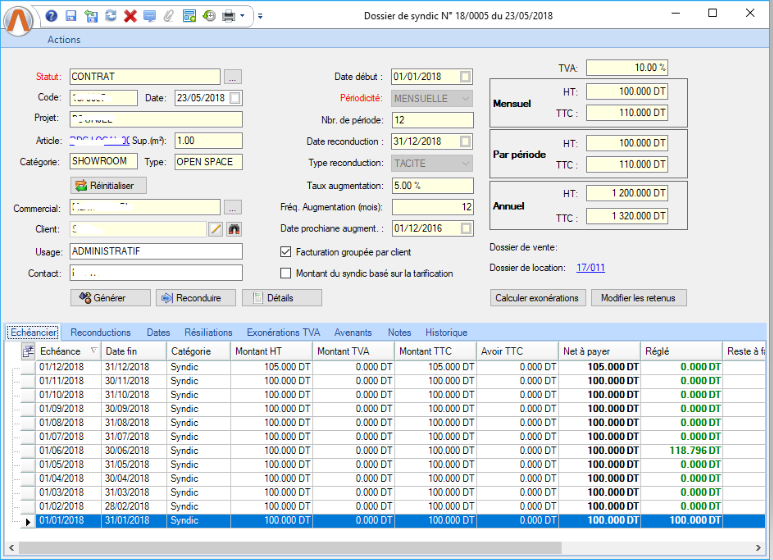Open the print options dropdown arrow

(x=243, y=16)
